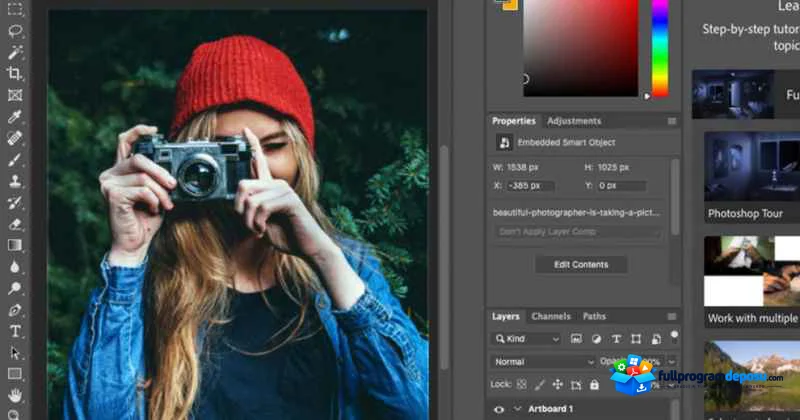The width and height of the screenshot is (800, 420).
Task: Click the canvas vertical scrollbar
Action: pos(444,257)
